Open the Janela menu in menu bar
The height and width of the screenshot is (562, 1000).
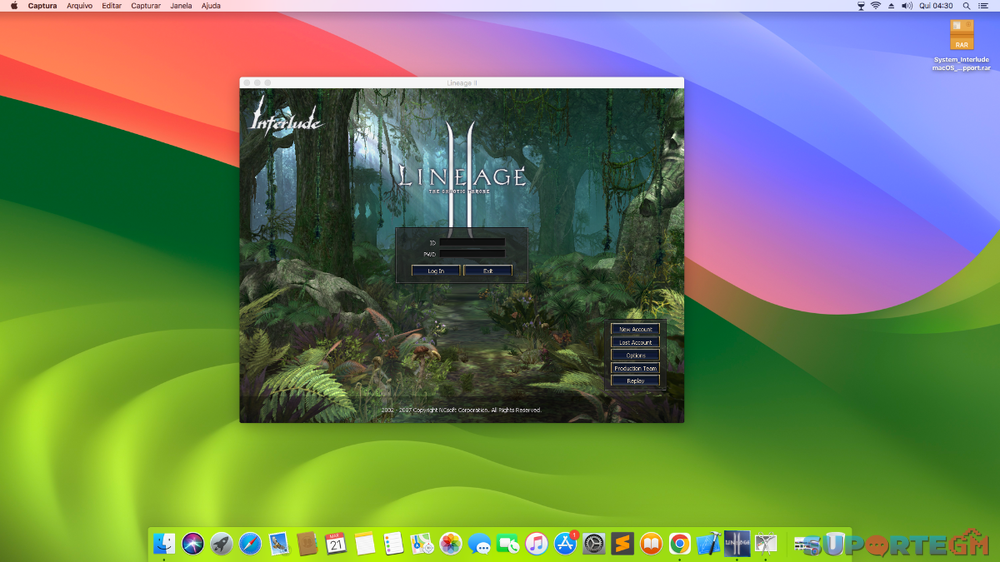pyautogui.click(x=181, y=6)
